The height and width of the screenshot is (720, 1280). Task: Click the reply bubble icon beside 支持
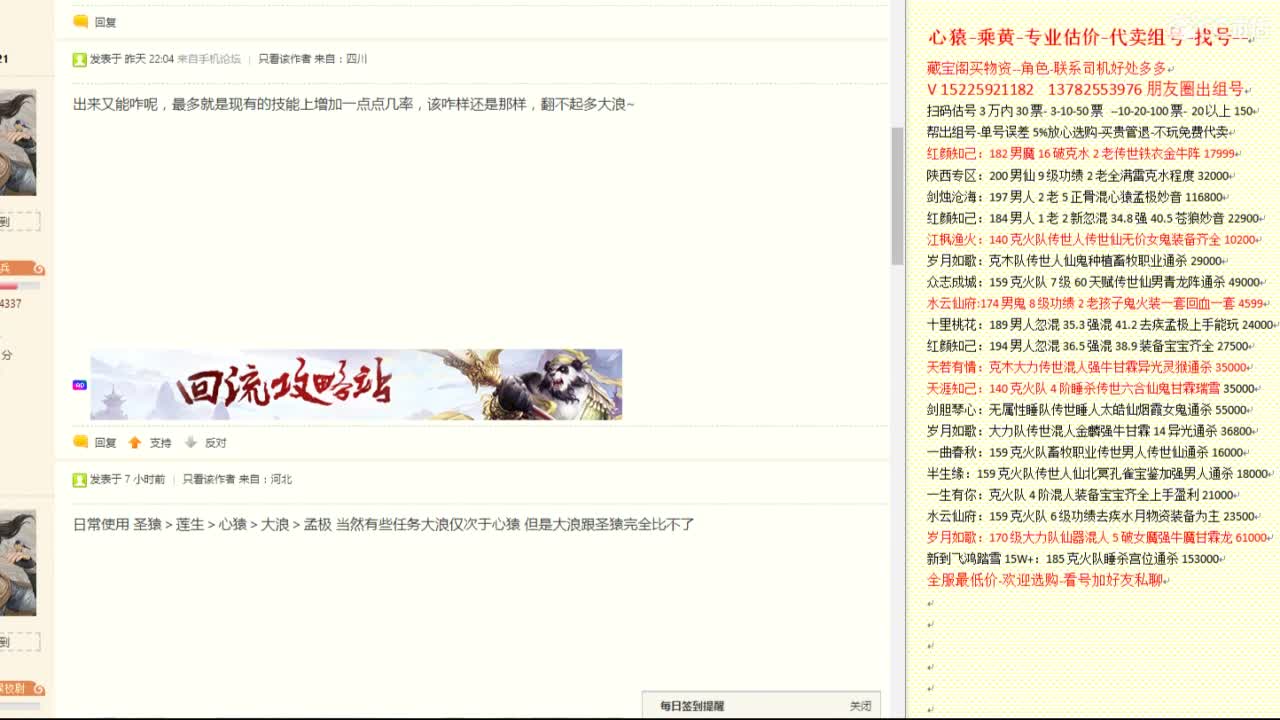point(81,442)
